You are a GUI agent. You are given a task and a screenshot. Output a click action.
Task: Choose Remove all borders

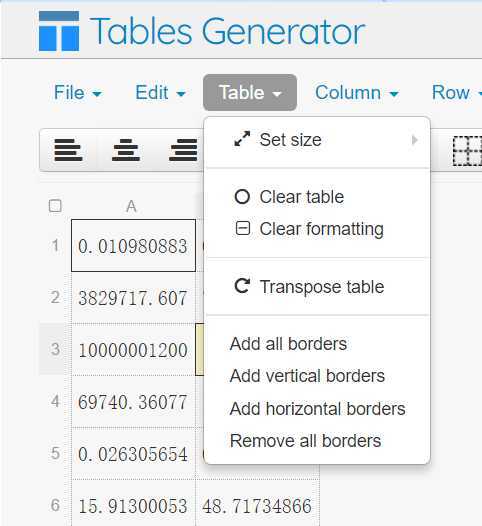click(317, 440)
